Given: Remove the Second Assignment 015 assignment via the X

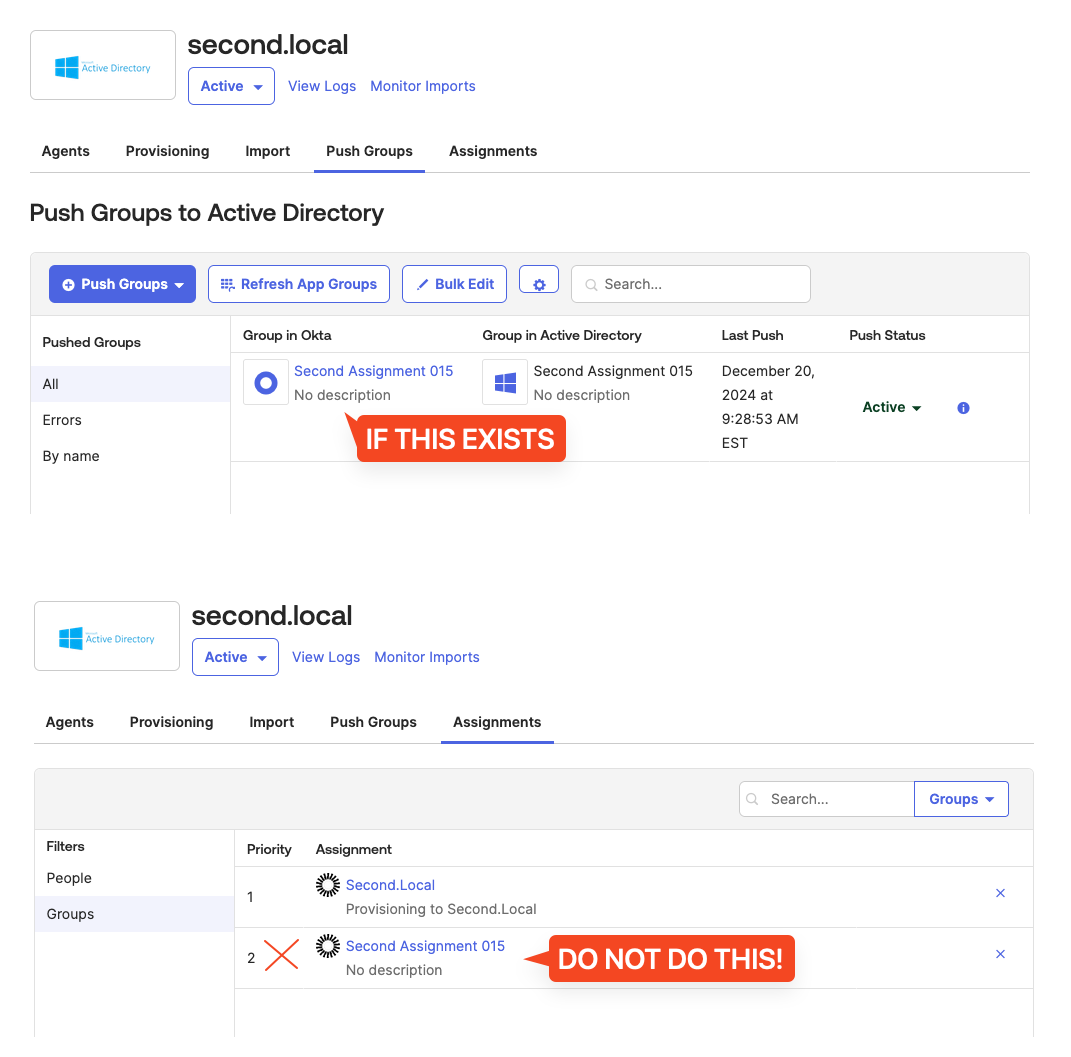Looking at the screenshot, I should pos(1000,954).
